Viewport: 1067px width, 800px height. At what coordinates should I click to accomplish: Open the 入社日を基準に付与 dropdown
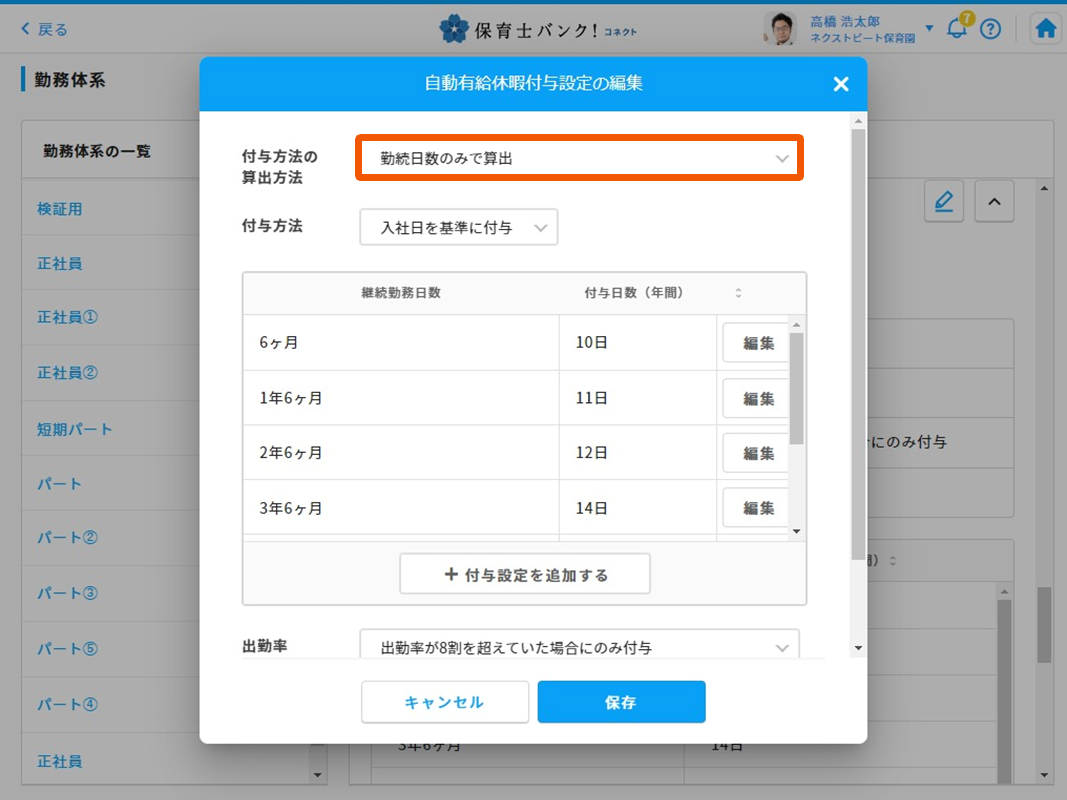click(x=458, y=228)
